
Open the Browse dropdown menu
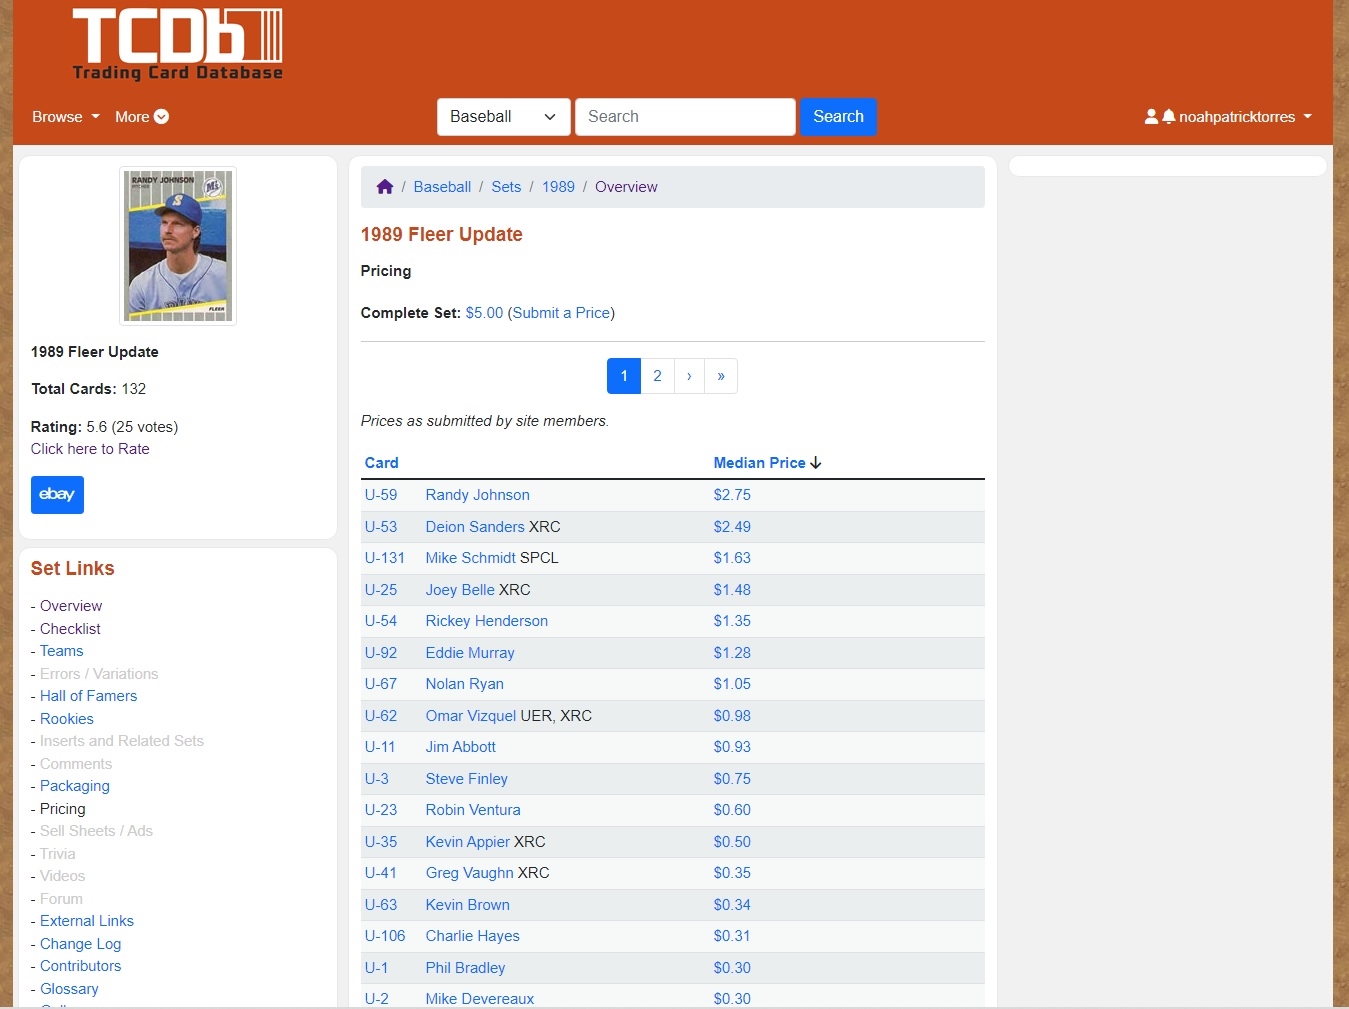pyautogui.click(x=66, y=117)
